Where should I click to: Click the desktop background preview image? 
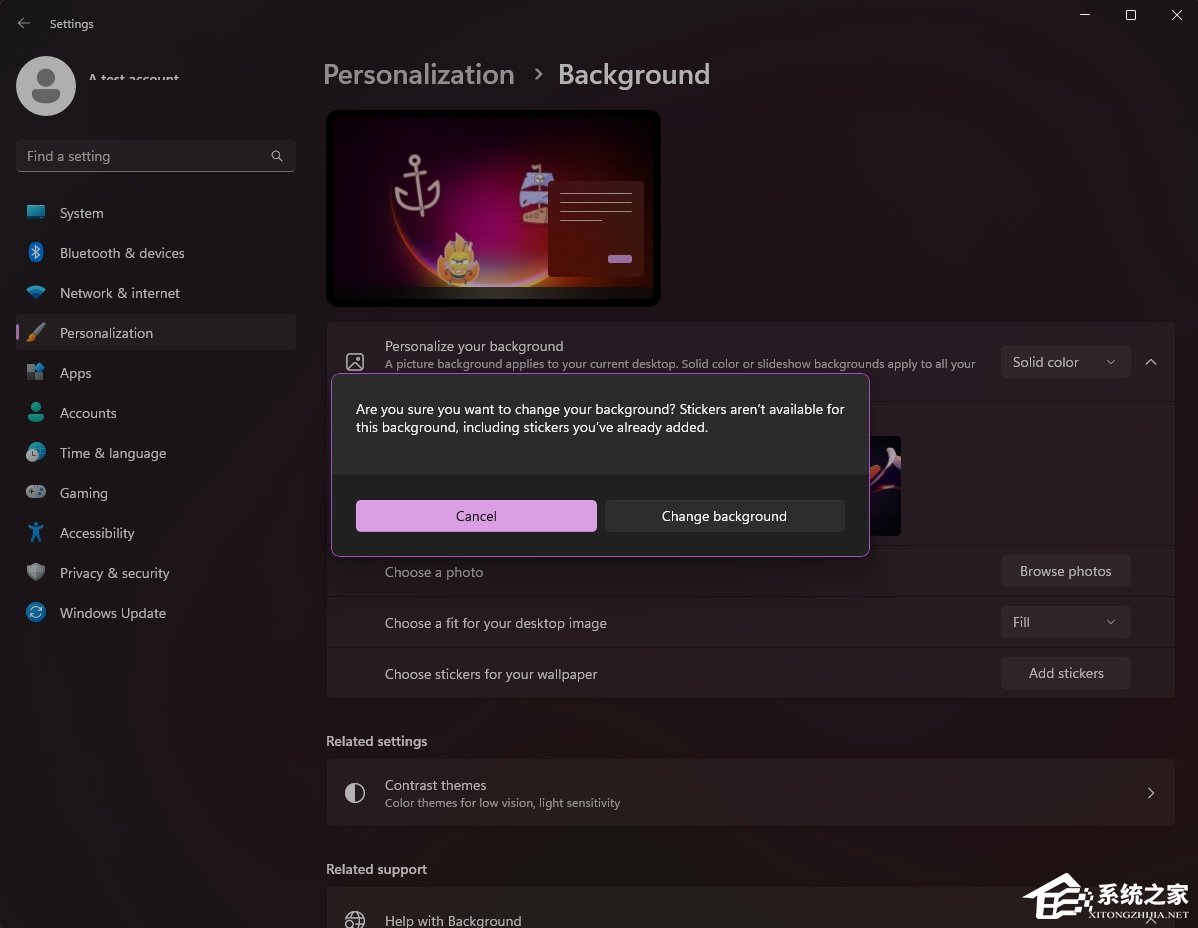[493, 209]
